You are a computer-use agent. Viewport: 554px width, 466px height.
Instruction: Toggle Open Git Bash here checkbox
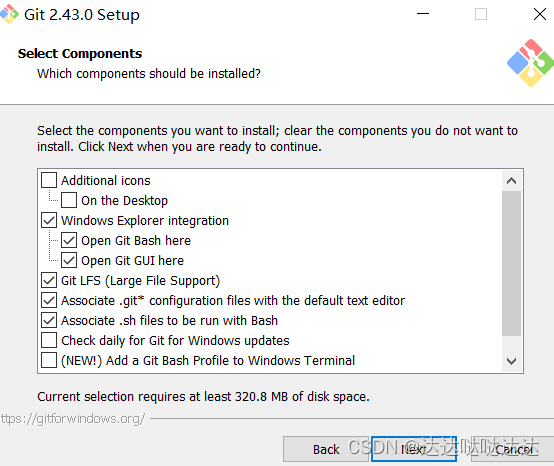pyautogui.click(x=69, y=241)
